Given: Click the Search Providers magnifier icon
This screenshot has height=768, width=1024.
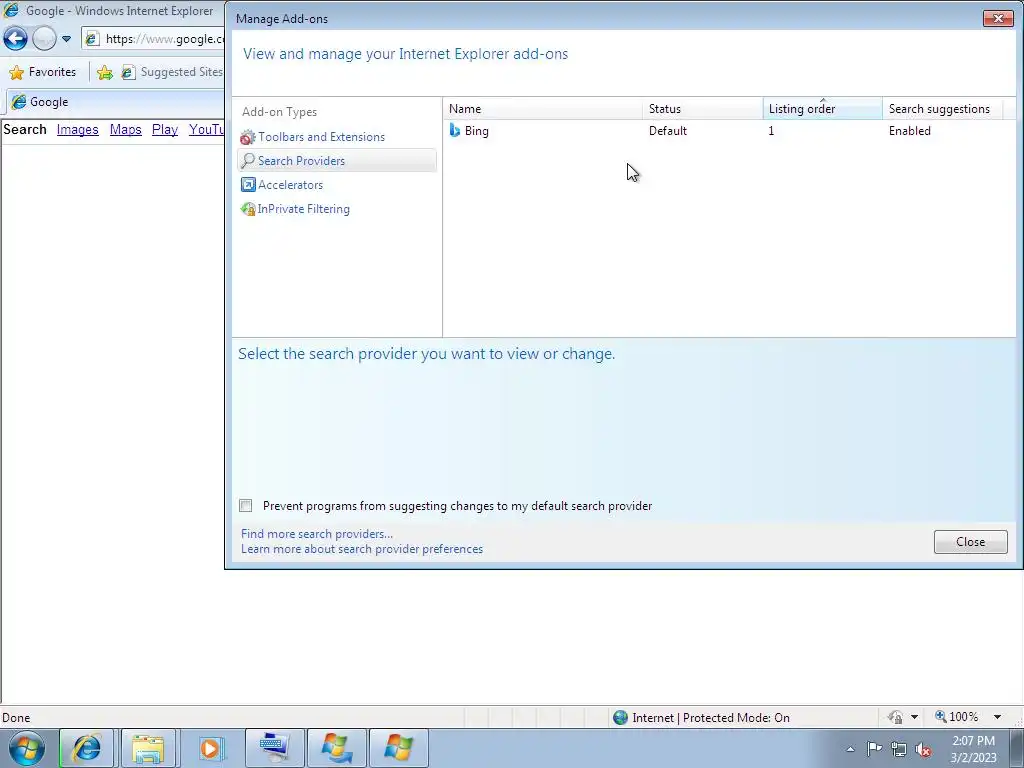Looking at the screenshot, I should point(248,161).
